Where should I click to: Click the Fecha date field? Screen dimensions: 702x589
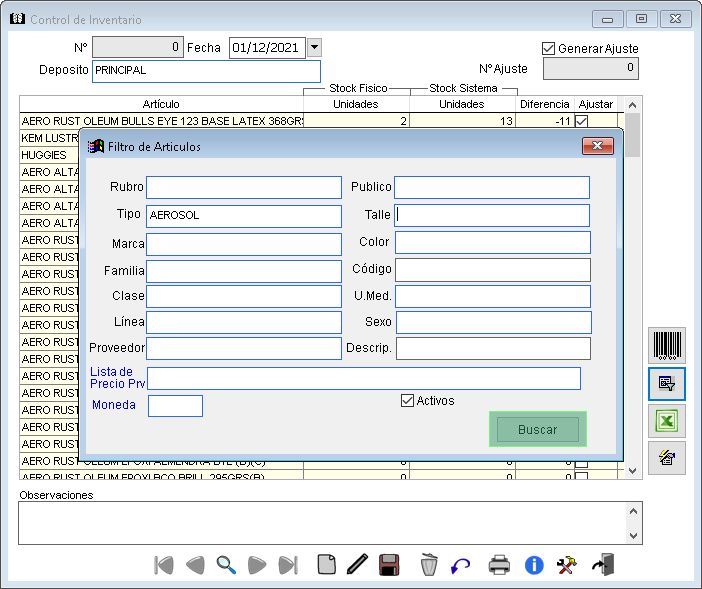(x=267, y=47)
